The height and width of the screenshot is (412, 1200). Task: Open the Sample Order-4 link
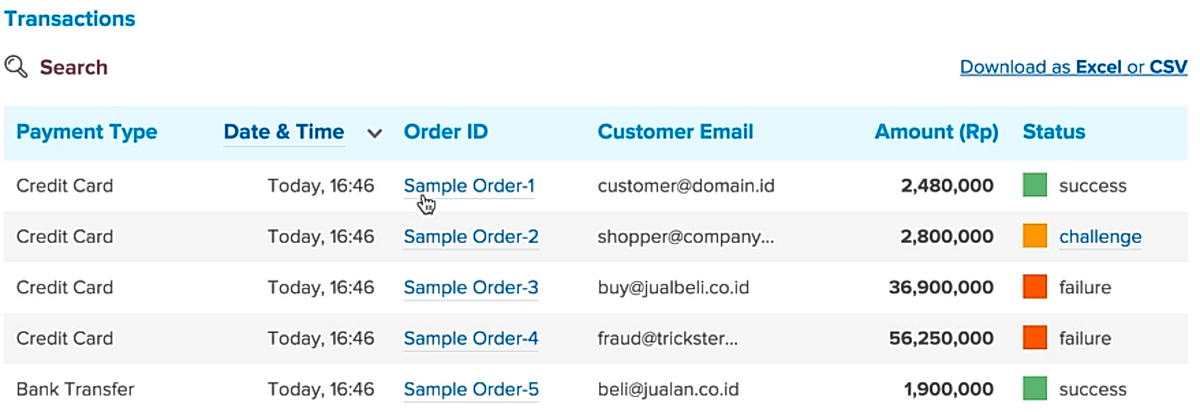(x=471, y=339)
